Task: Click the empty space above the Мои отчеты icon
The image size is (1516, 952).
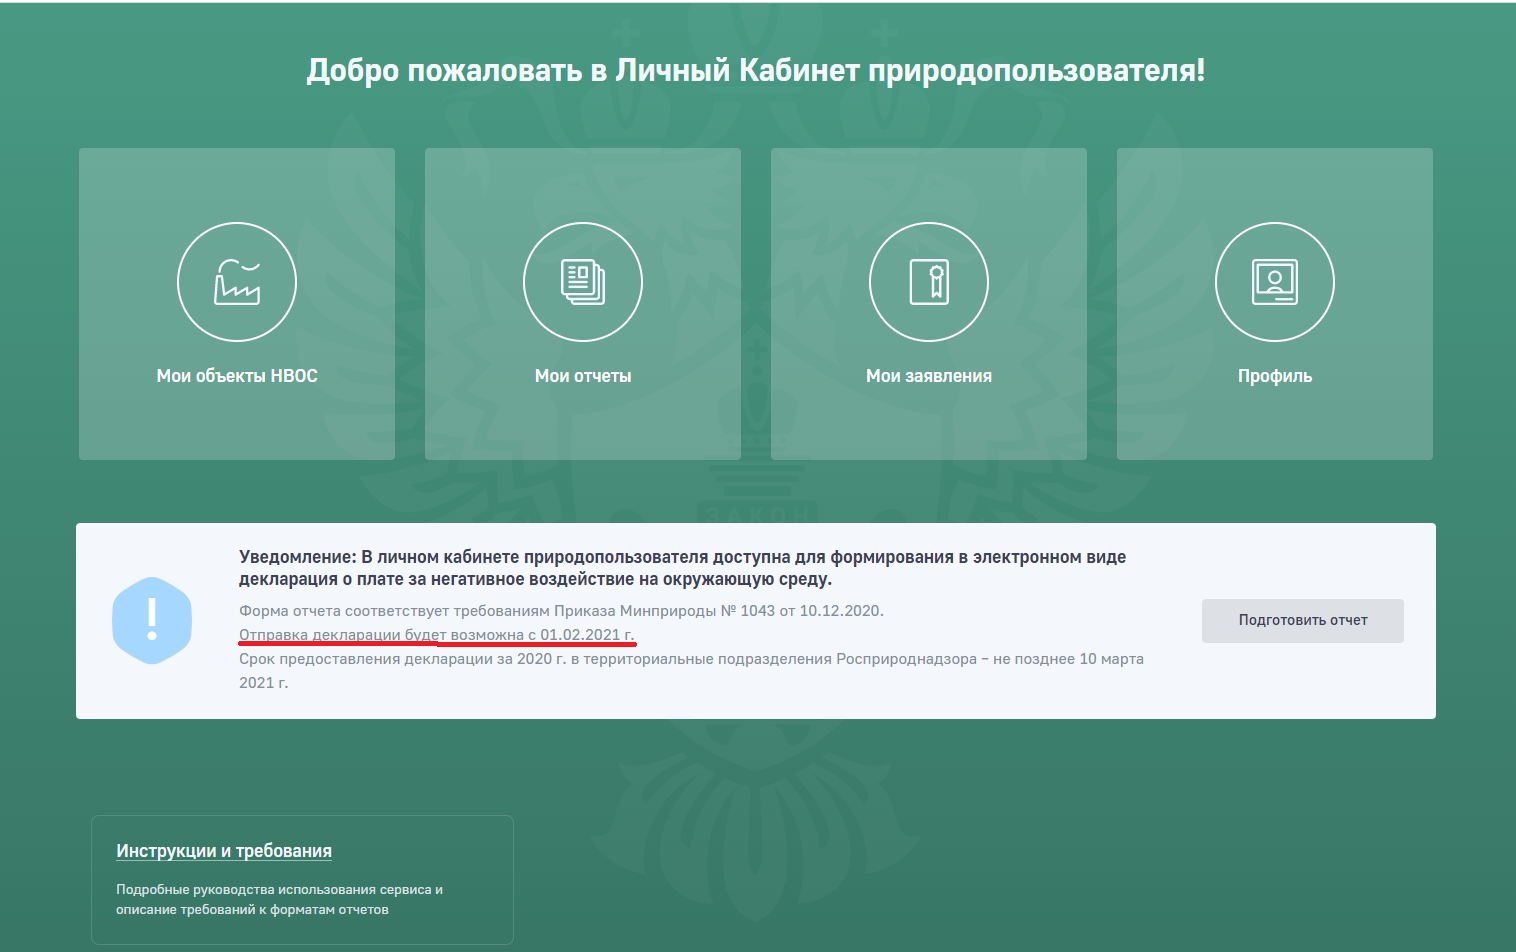Action: point(583,185)
